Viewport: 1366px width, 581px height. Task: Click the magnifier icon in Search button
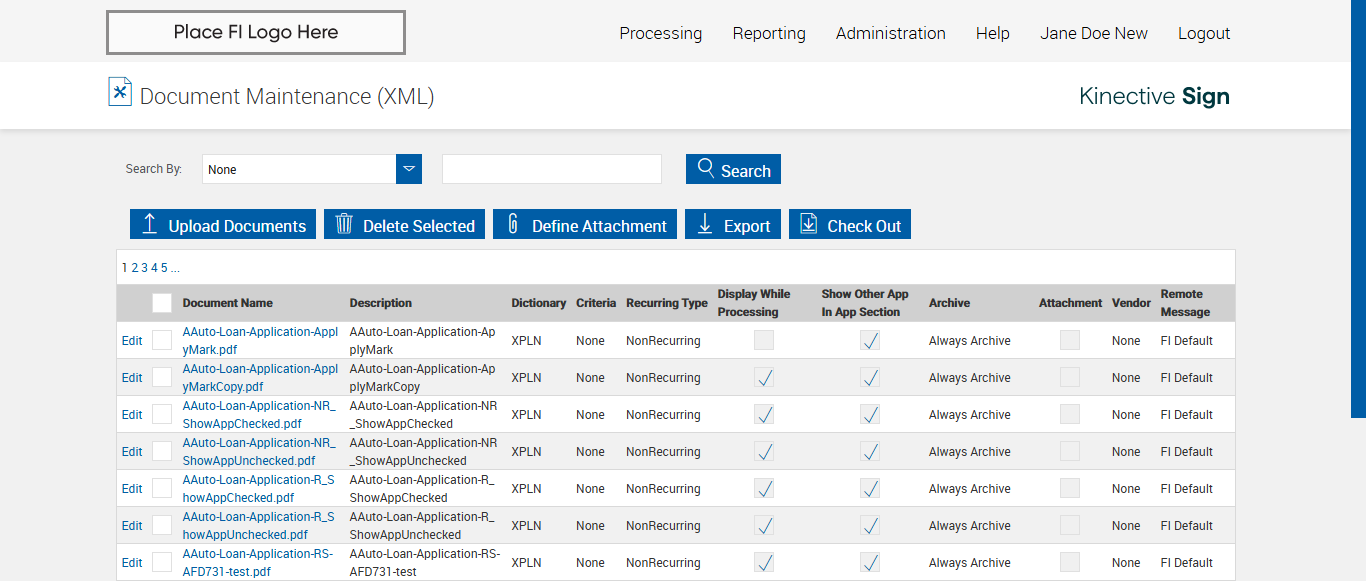click(x=706, y=168)
